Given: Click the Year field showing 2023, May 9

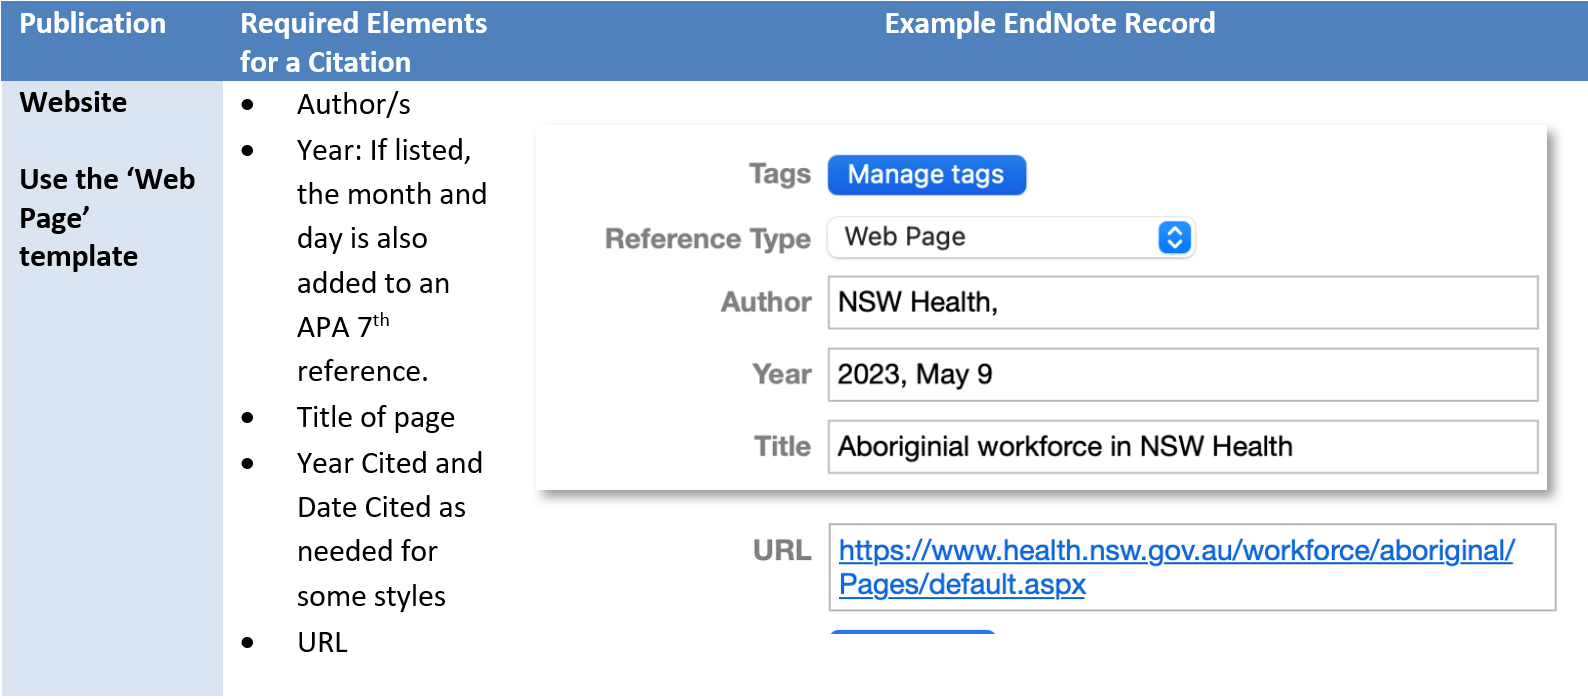Looking at the screenshot, I should 1182,374.
